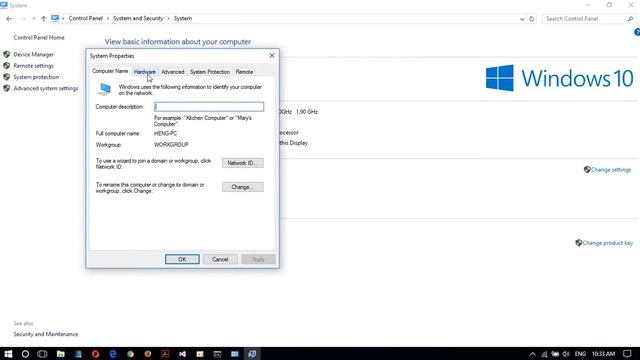Launch File Explorer from taskbar
This screenshot has height=360, width=640.
coord(60,354)
